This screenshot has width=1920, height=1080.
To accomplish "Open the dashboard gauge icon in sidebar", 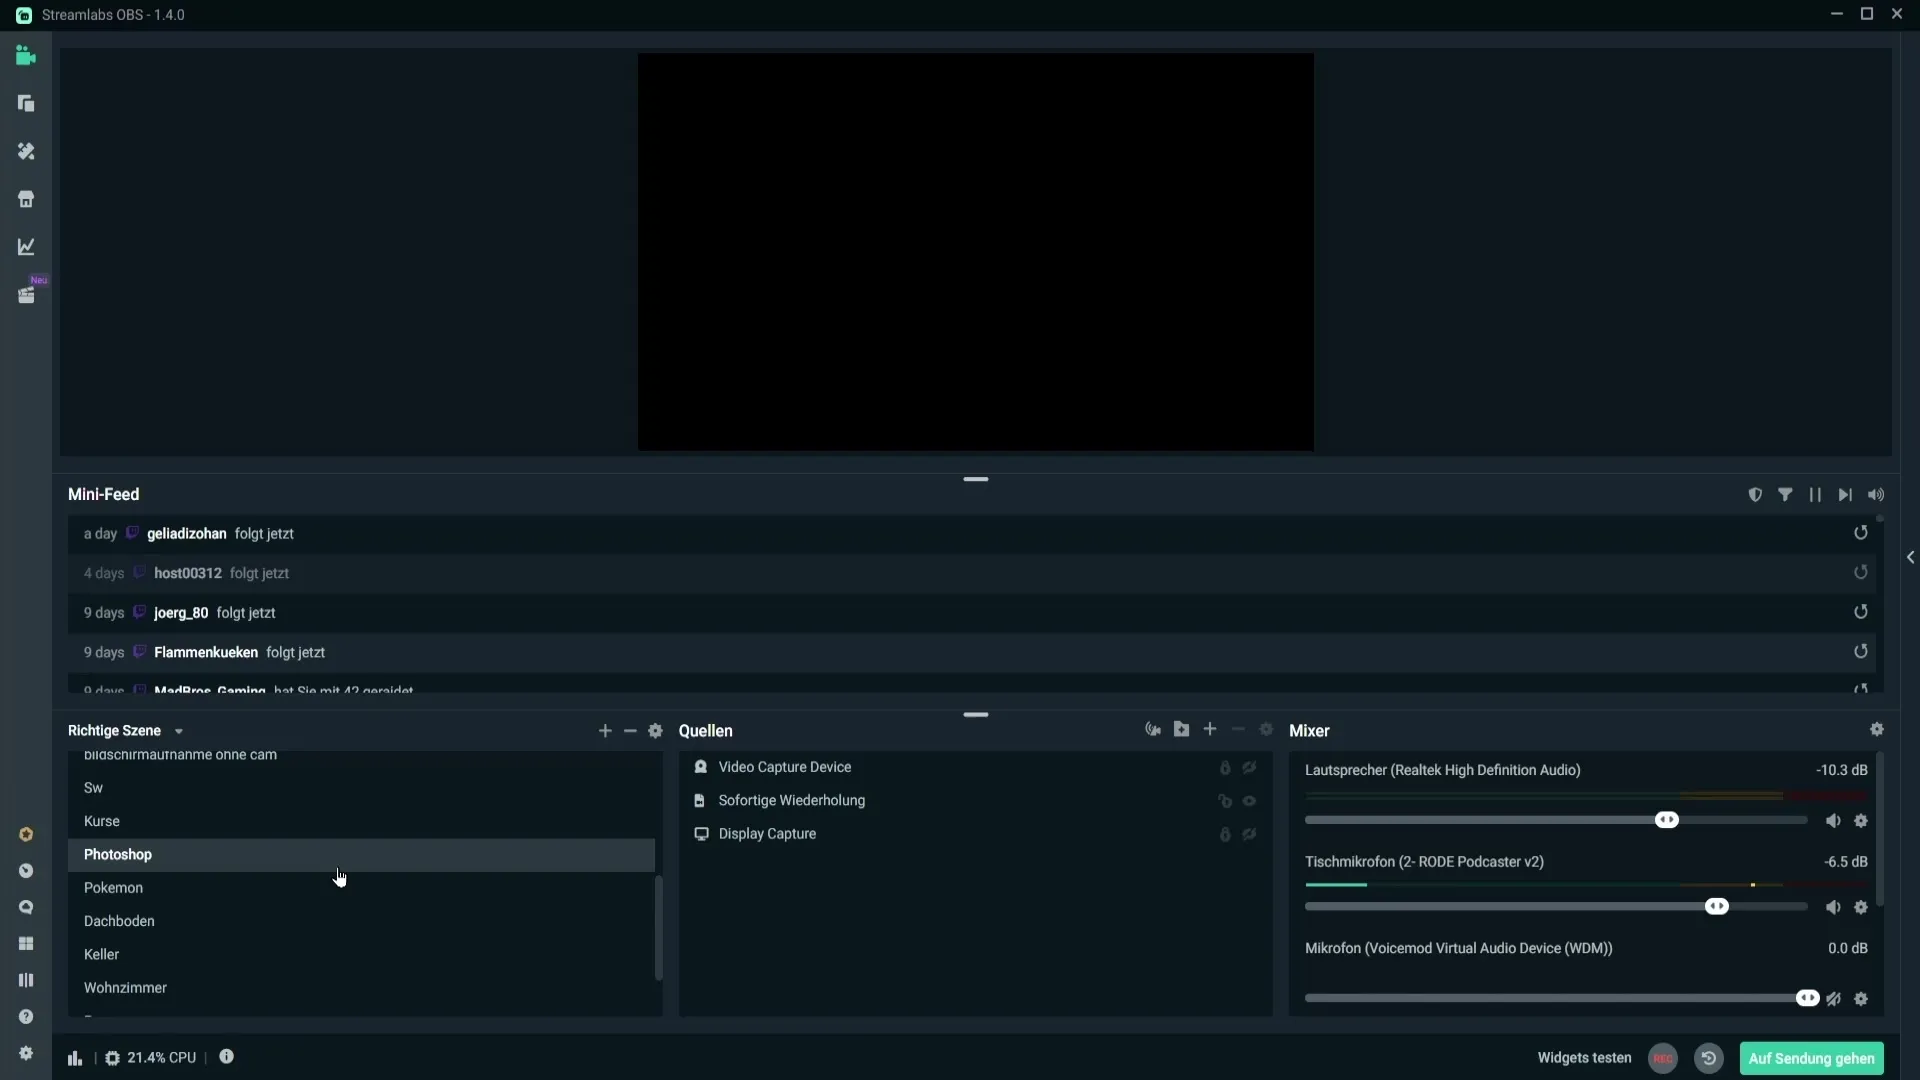I will coord(26,871).
